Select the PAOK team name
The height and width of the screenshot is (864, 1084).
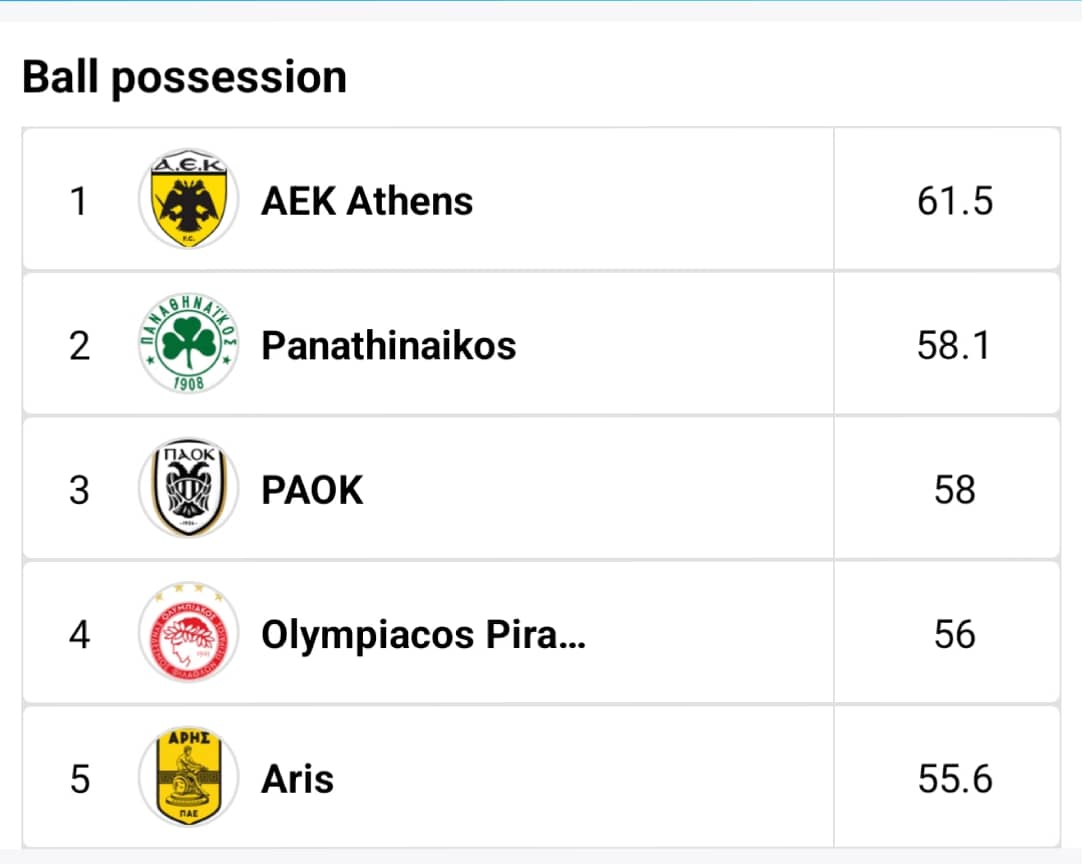(x=312, y=490)
